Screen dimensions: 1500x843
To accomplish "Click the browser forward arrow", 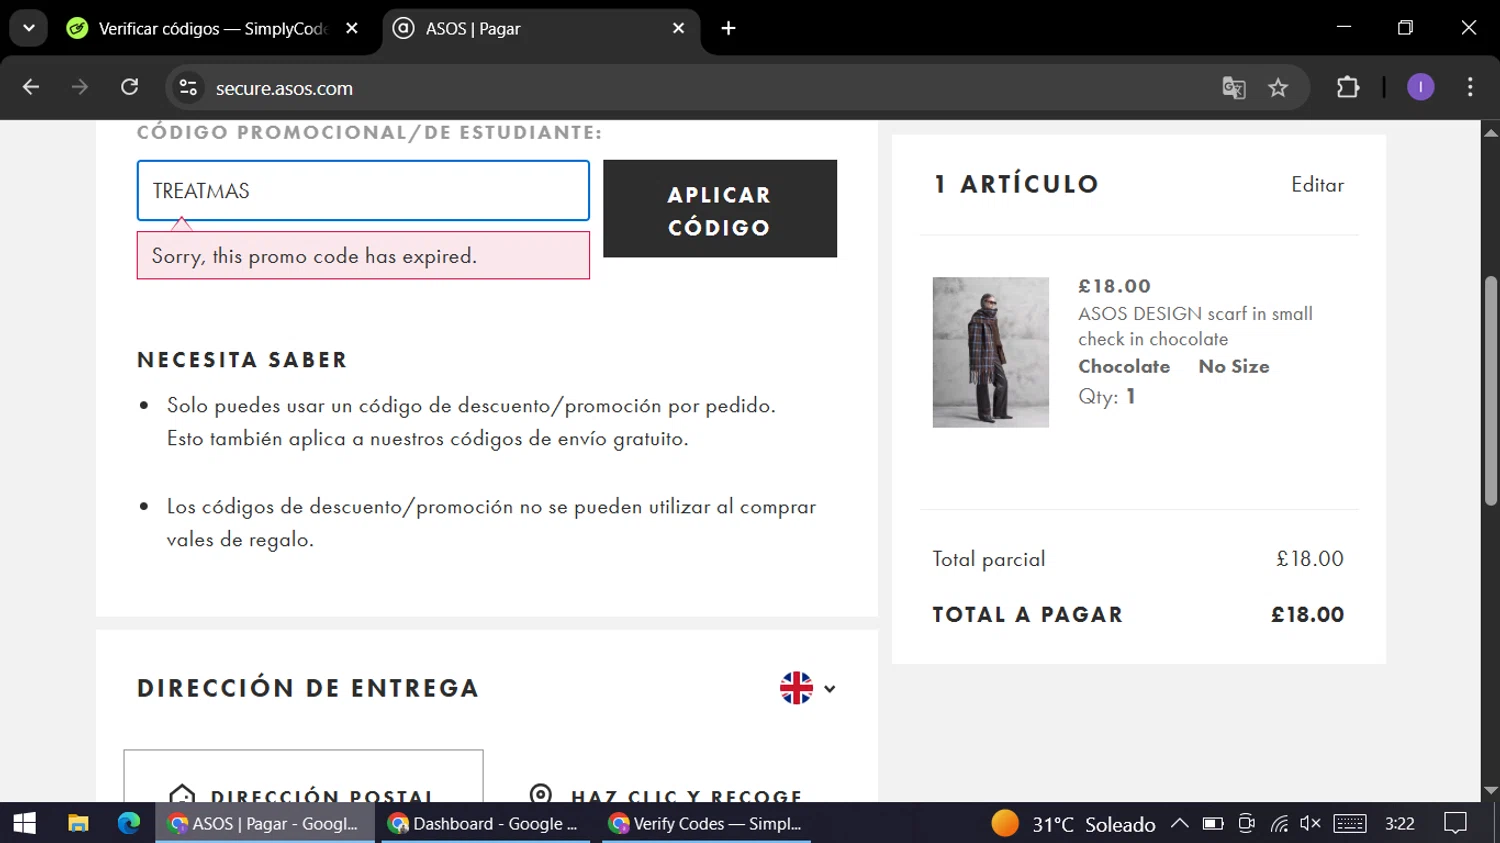I will click(x=80, y=87).
